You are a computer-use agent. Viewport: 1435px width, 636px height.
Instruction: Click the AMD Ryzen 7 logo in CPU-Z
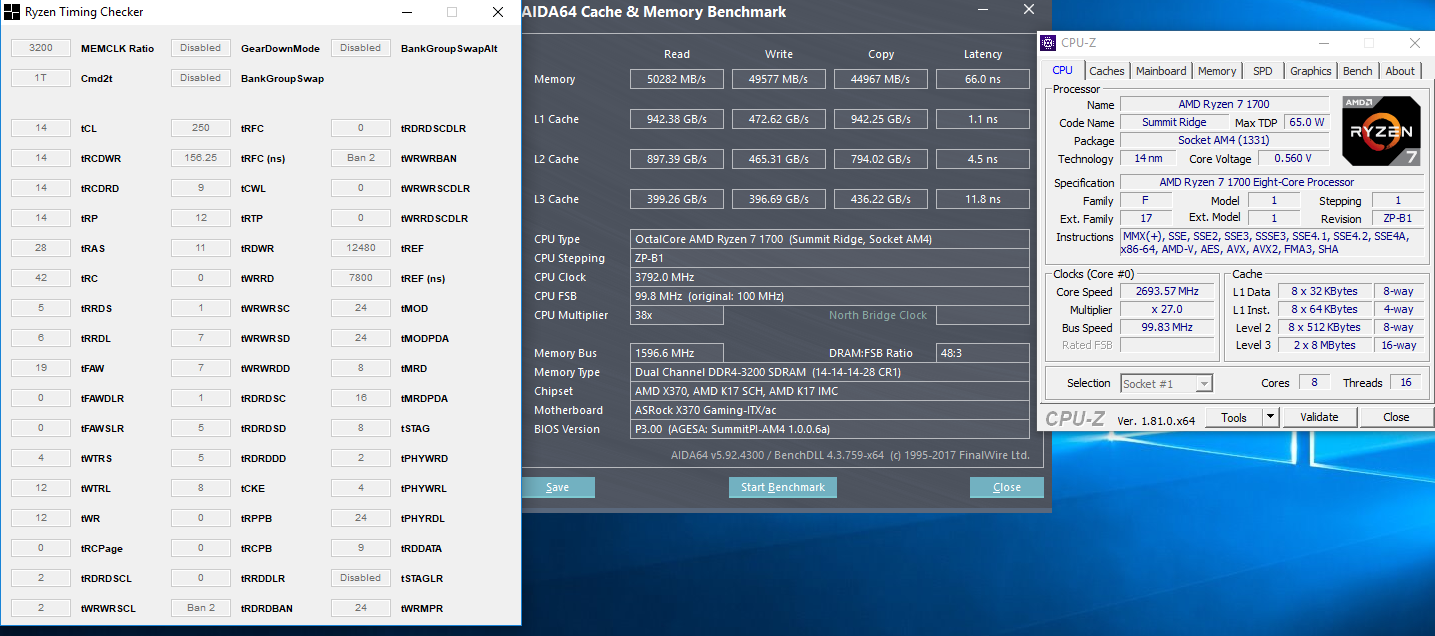(1380, 131)
